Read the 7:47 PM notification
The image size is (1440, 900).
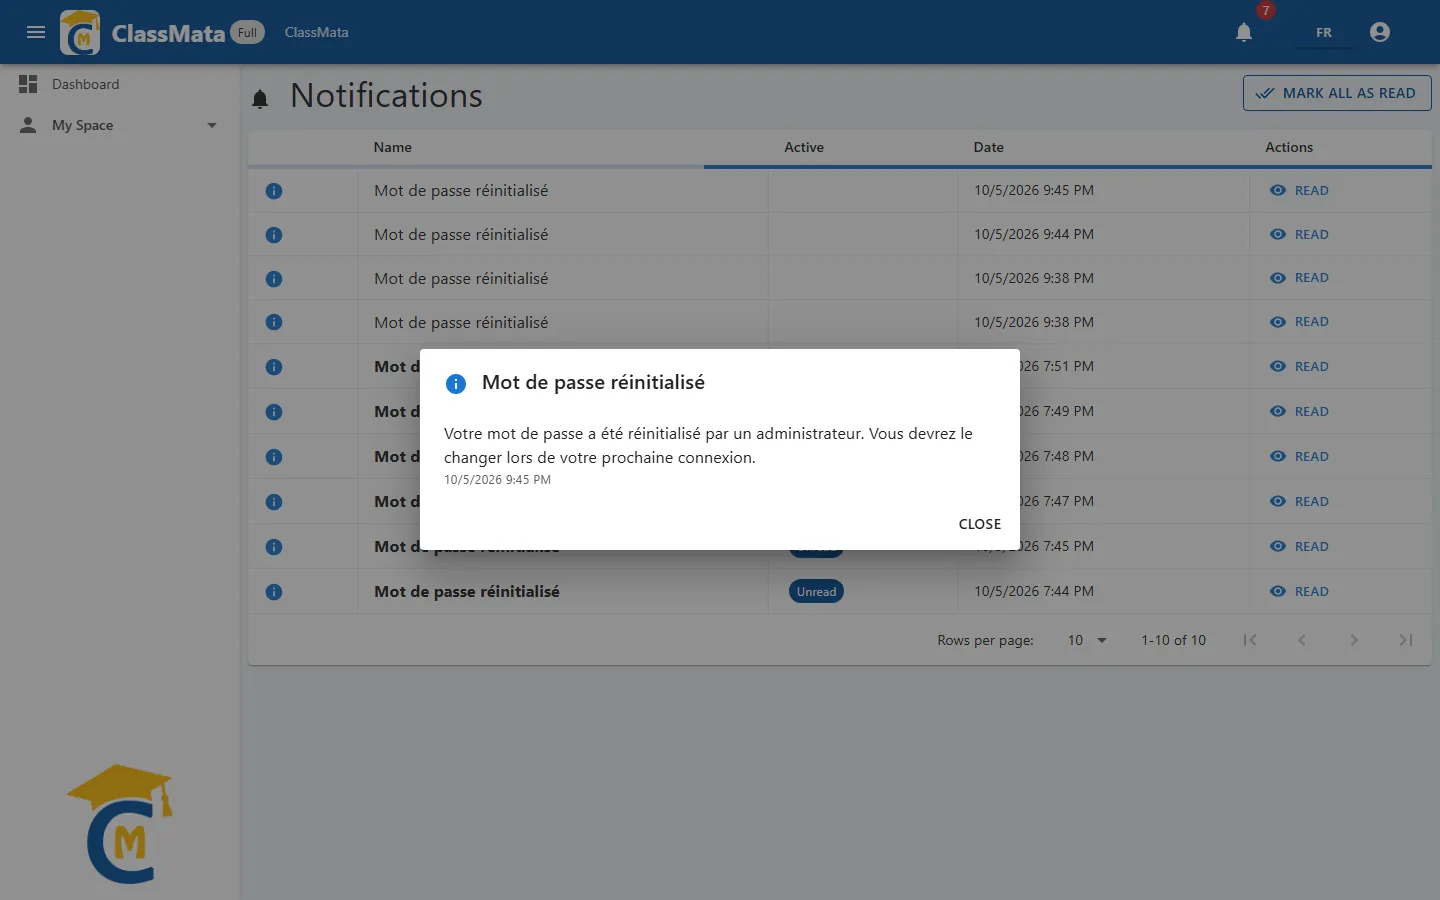point(1299,501)
